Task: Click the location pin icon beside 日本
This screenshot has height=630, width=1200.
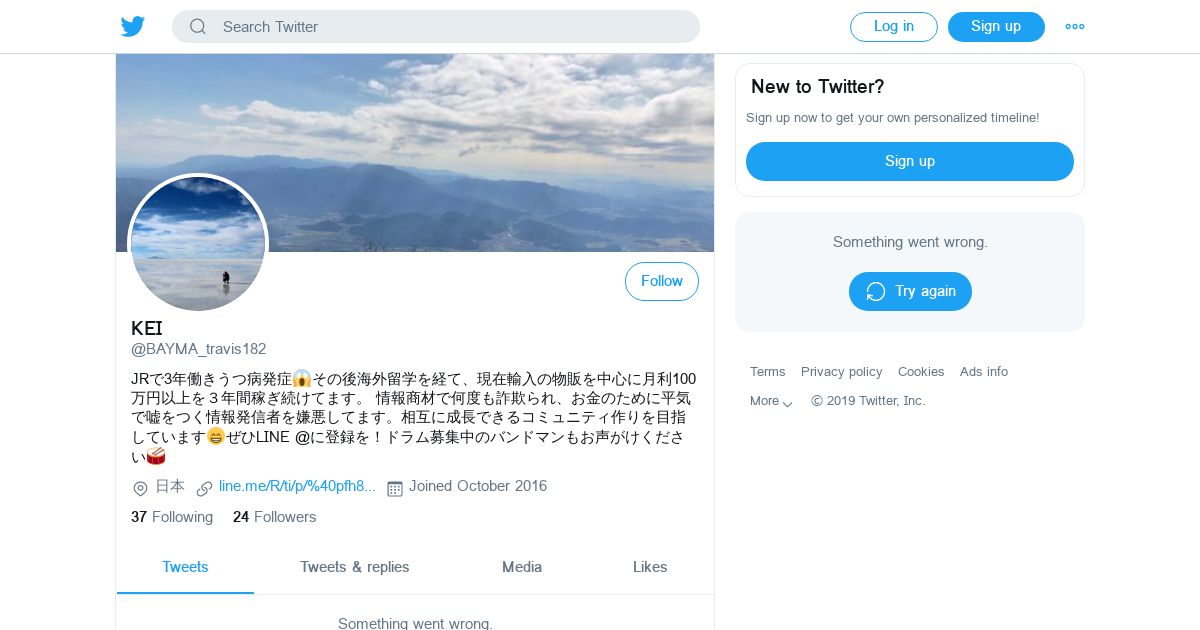Action: pyautogui.click(x=140, y=488)
